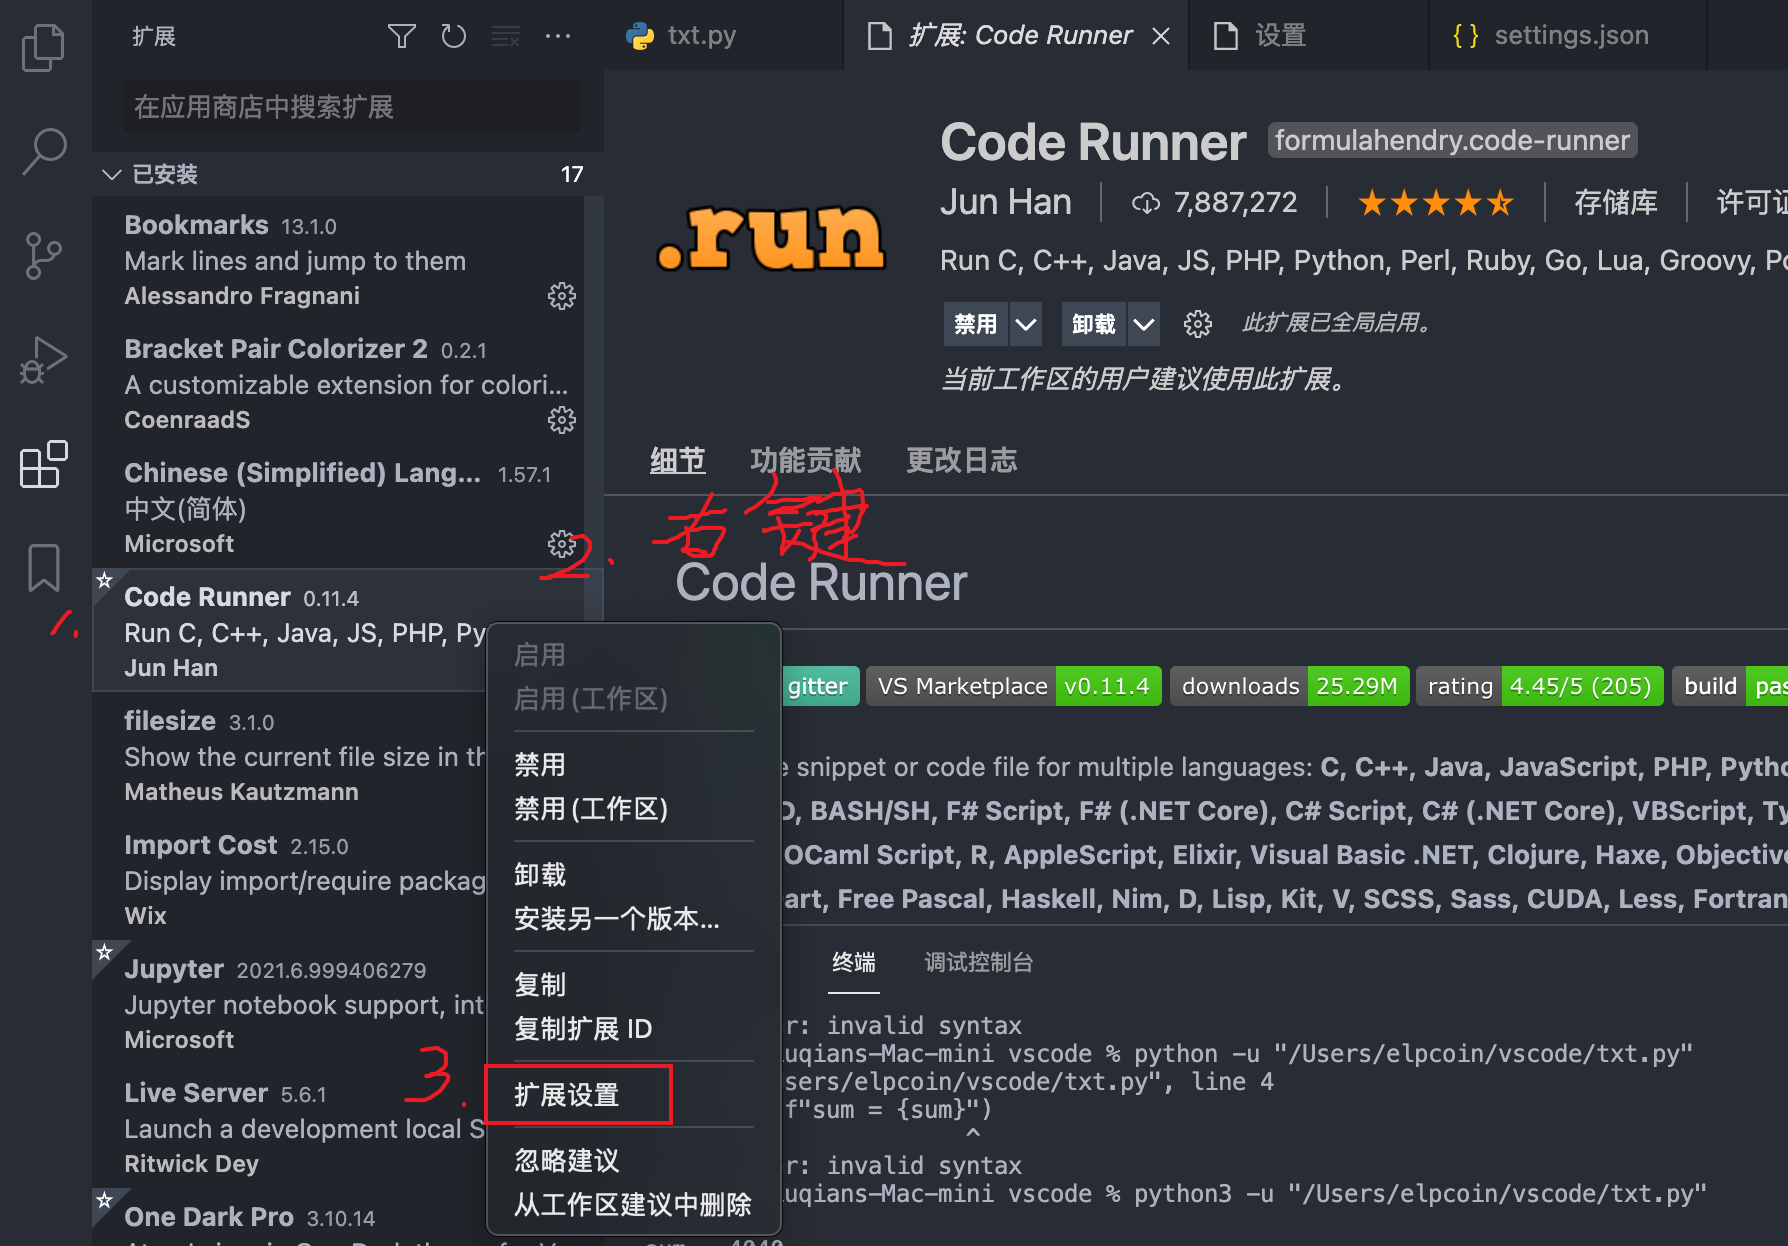Open manage gear for Chinese Language pack
This screenshot has height=1246, width=1788.
click(562, 544)
